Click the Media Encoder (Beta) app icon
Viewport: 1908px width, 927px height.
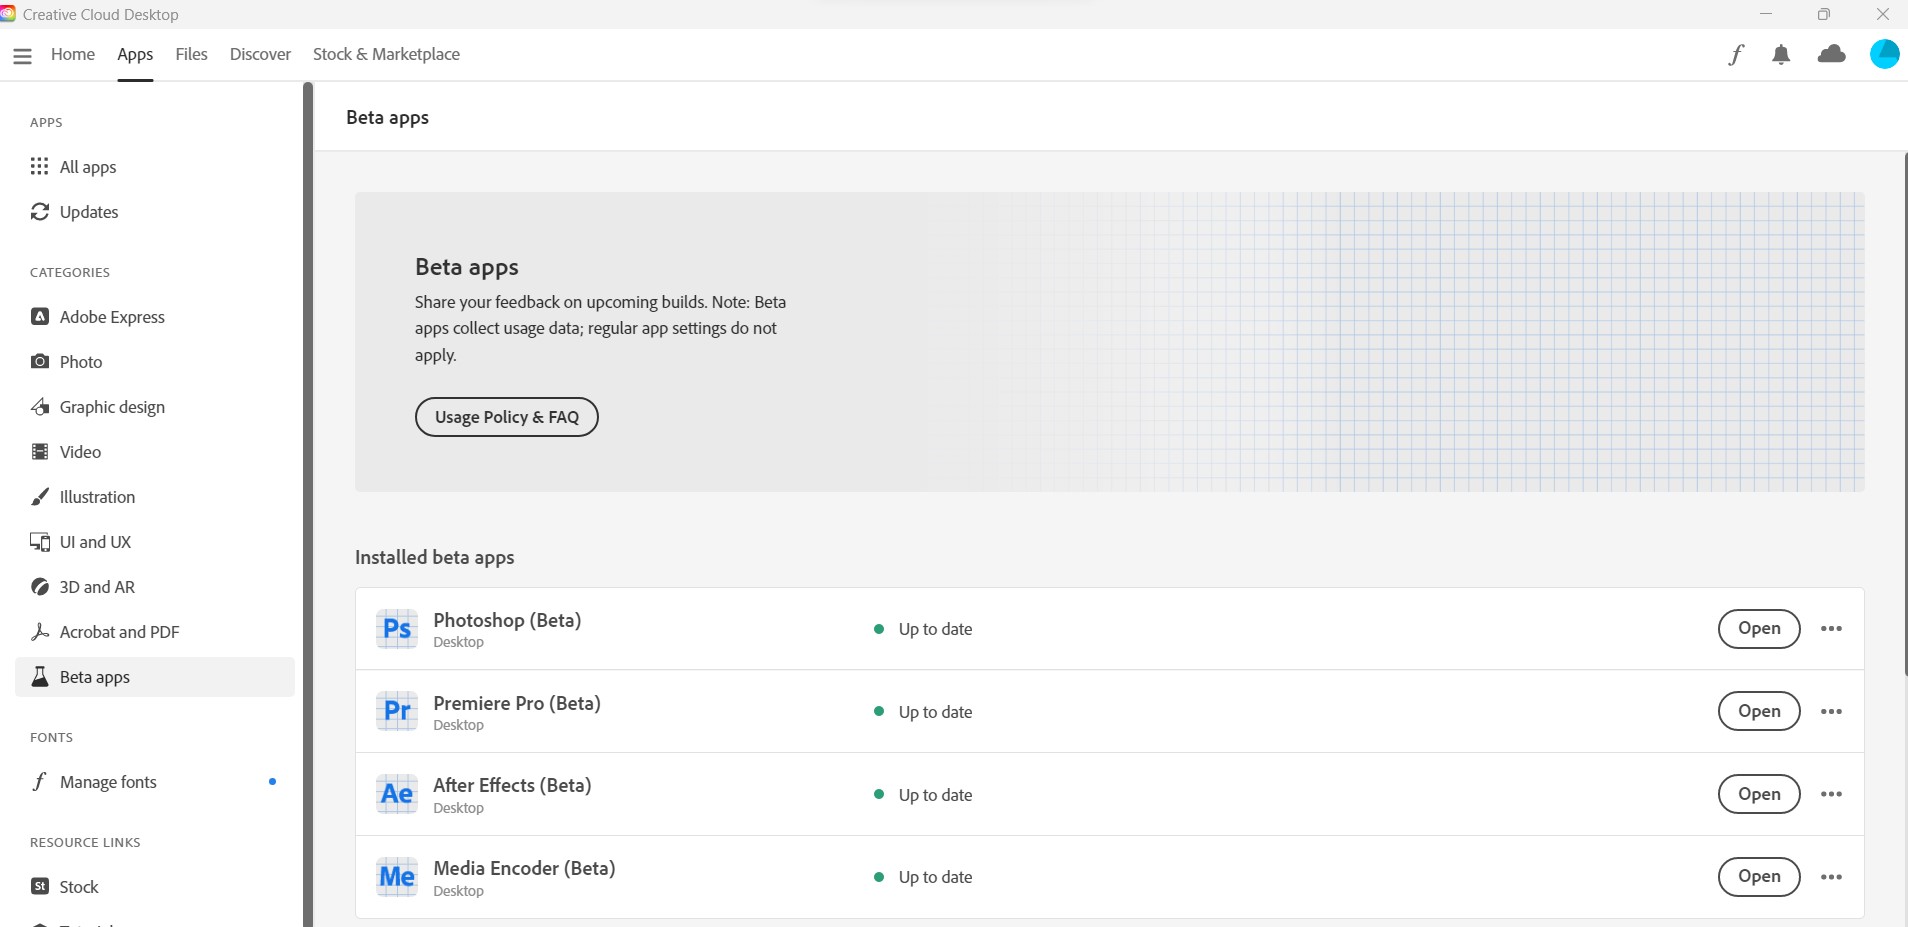(396, 877)
